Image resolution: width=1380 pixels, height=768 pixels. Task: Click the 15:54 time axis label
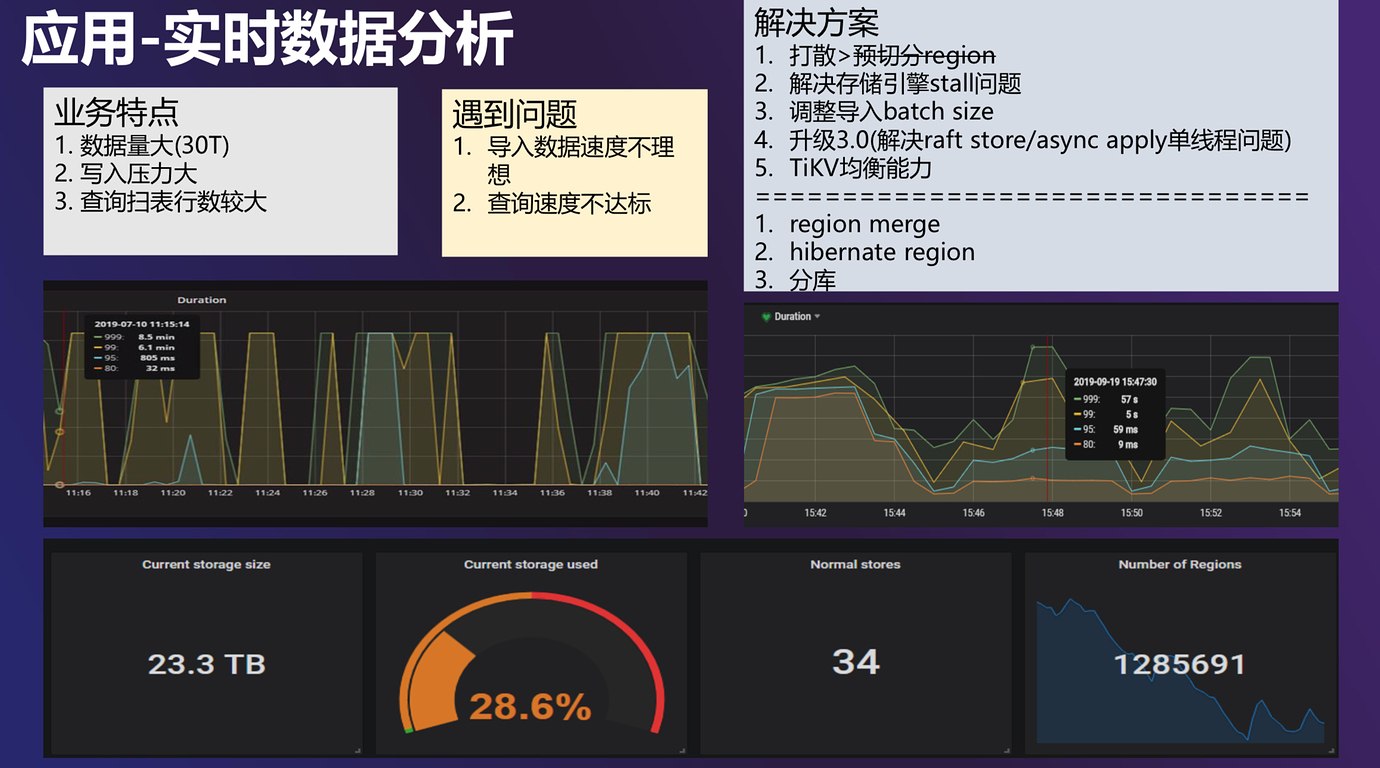pyautogui.click(x=1290, y=513)
